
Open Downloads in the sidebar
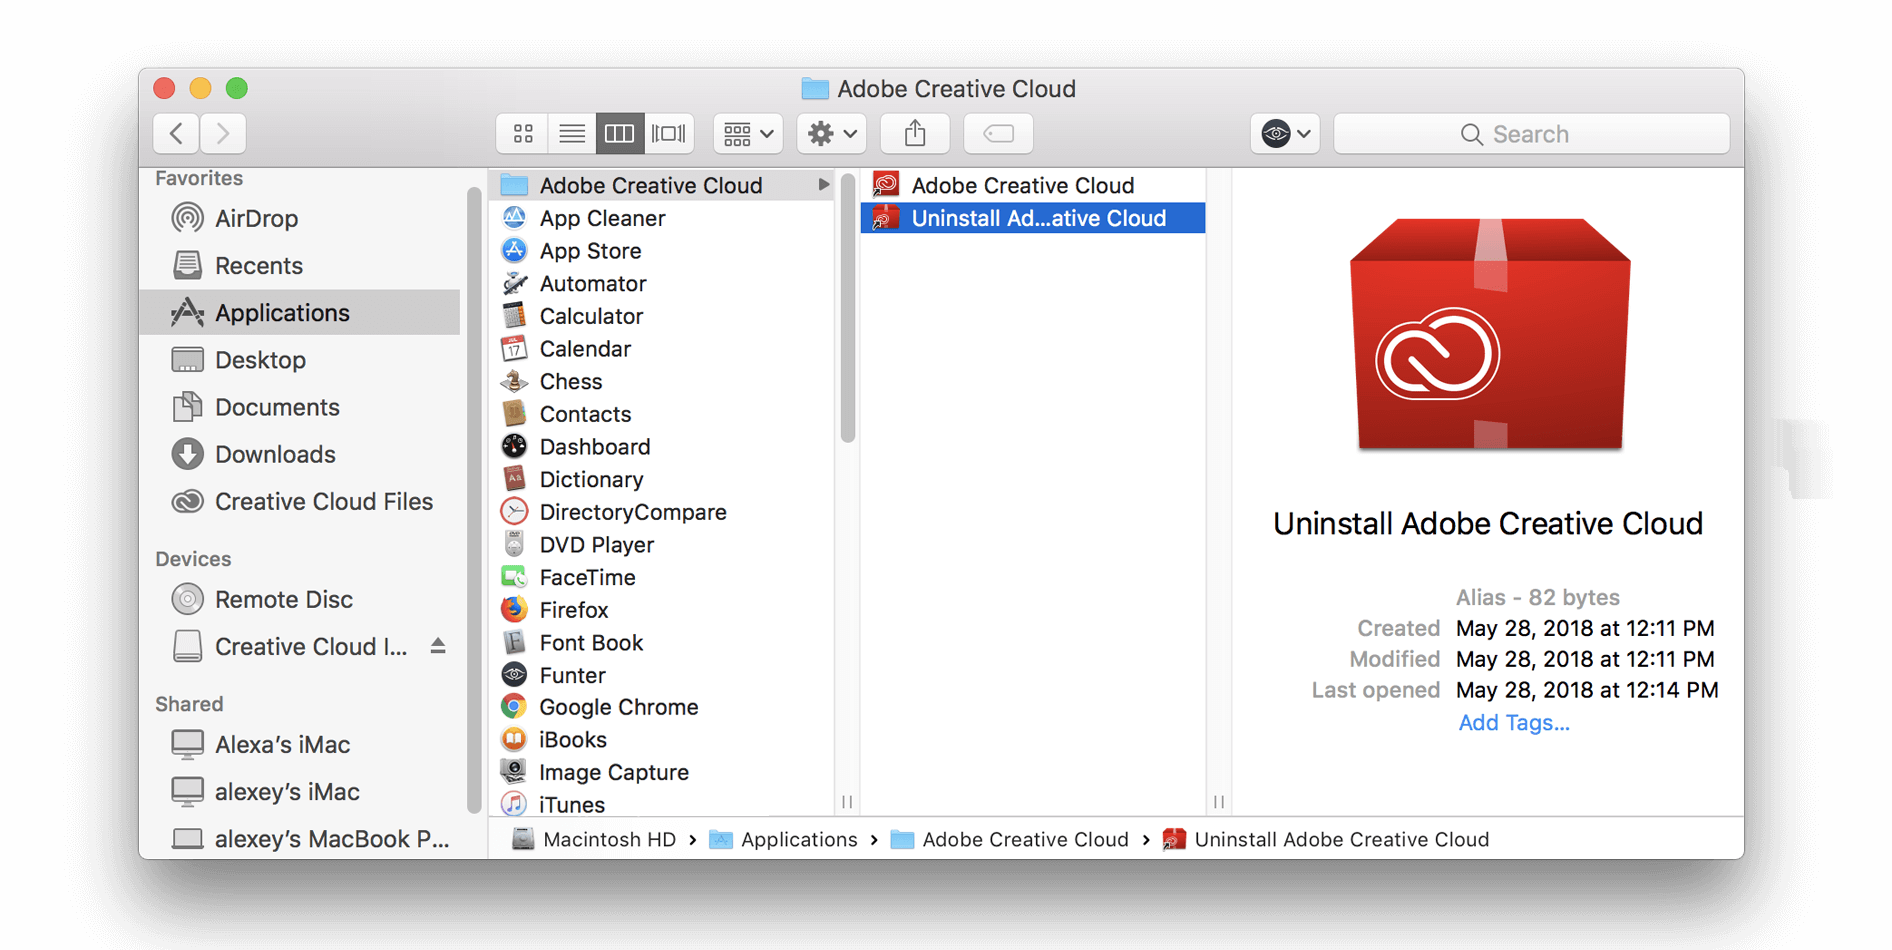click(x=300, y=454)
